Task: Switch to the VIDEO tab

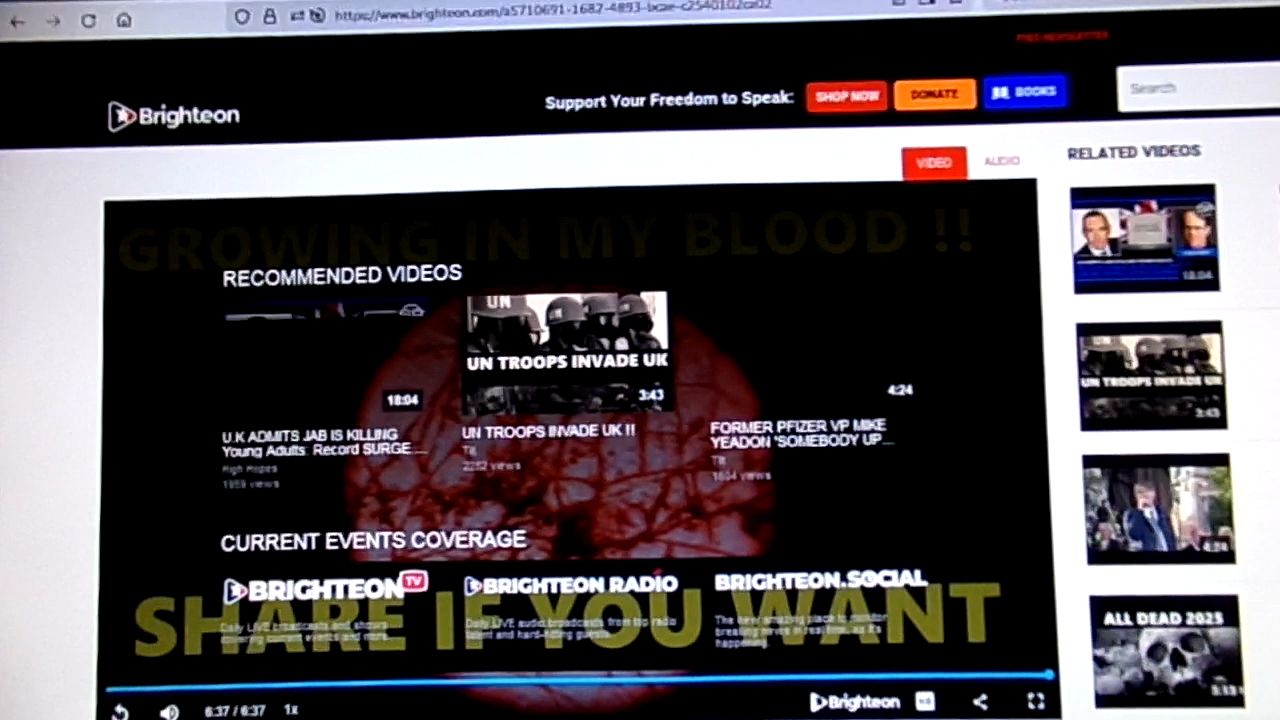Action: tap(933, 163)
